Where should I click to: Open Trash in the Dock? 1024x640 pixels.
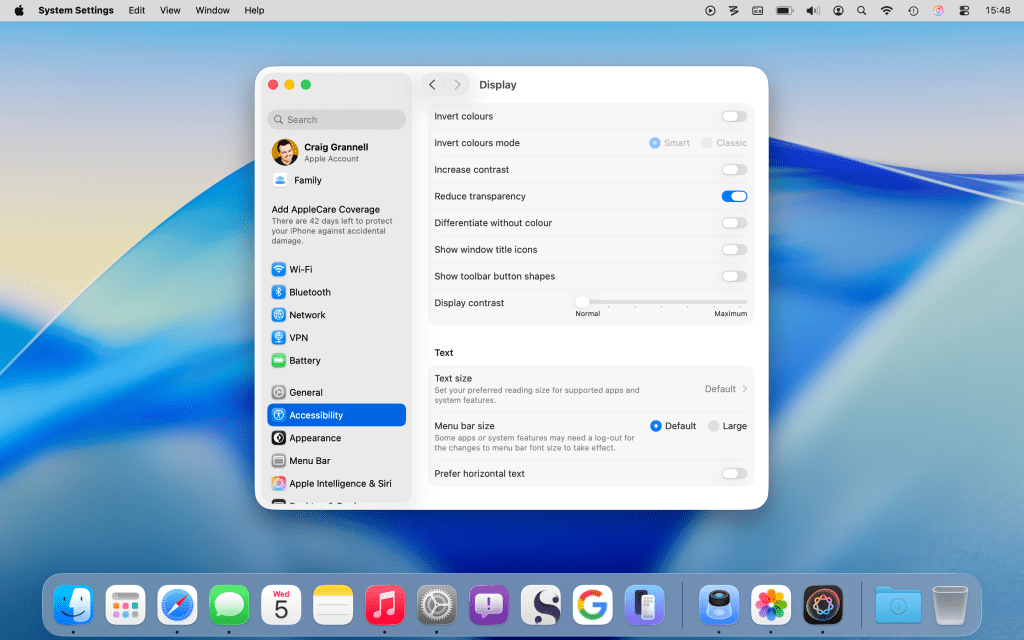(x=950, y=605)
